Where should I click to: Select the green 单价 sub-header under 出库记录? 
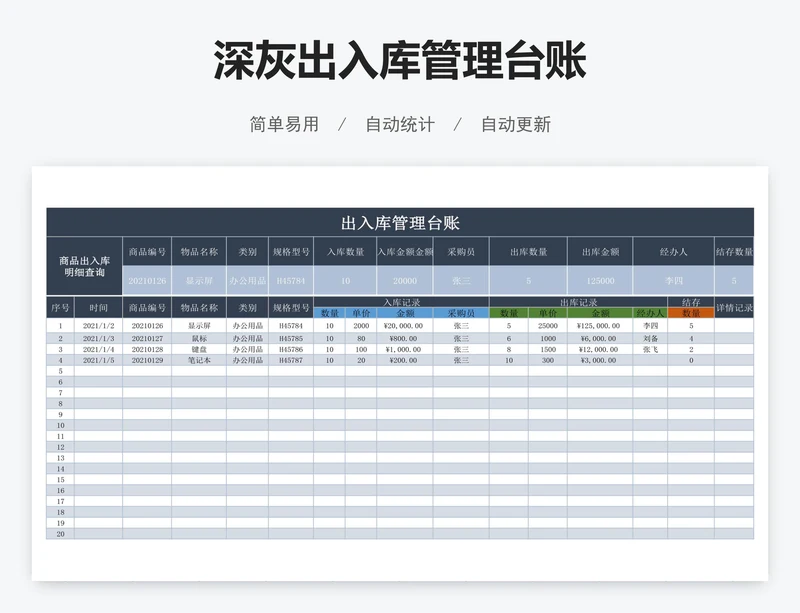pyautogui.click(x=547, y=313)
